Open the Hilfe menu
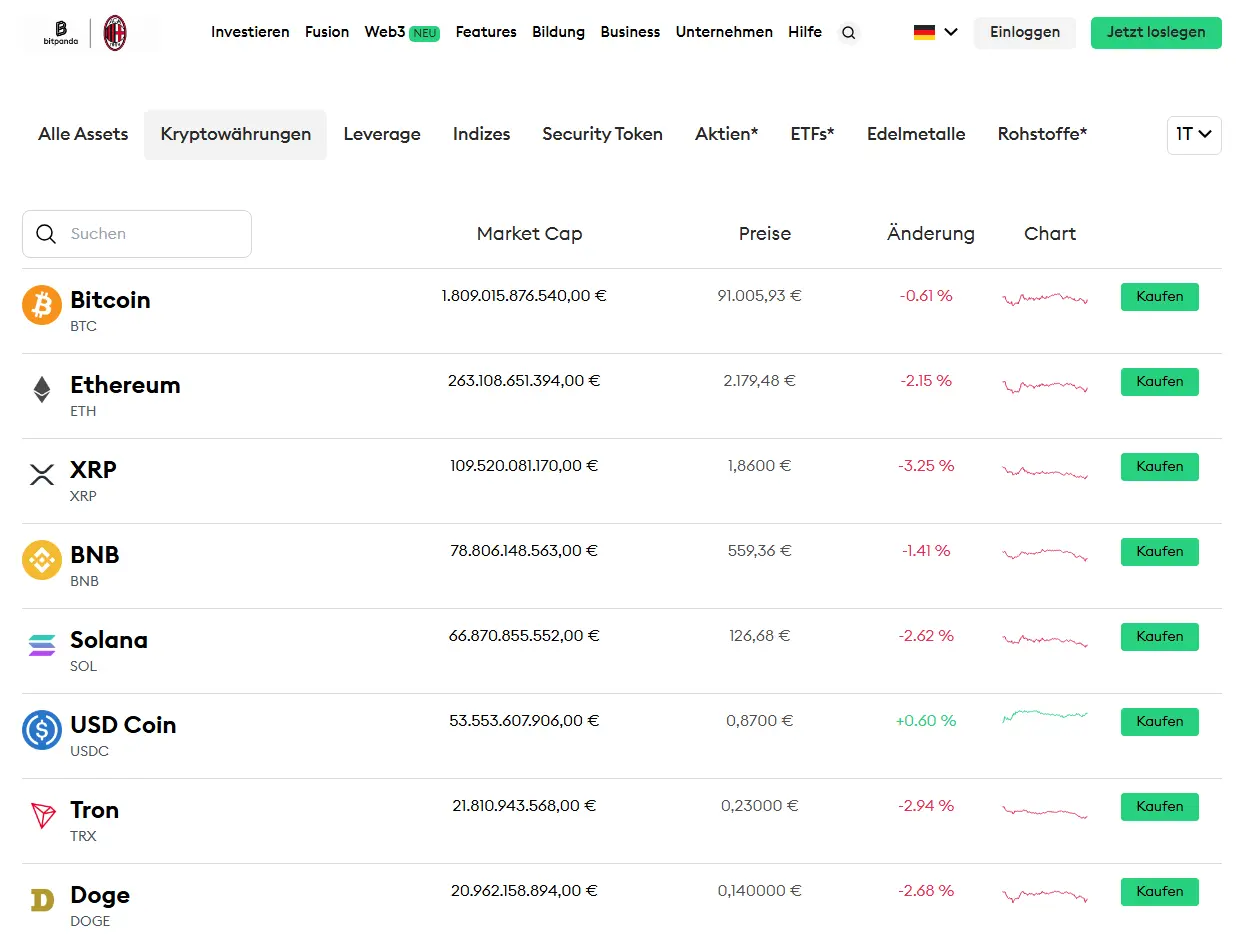The image size is (1250, 934). tap(805, 32)
